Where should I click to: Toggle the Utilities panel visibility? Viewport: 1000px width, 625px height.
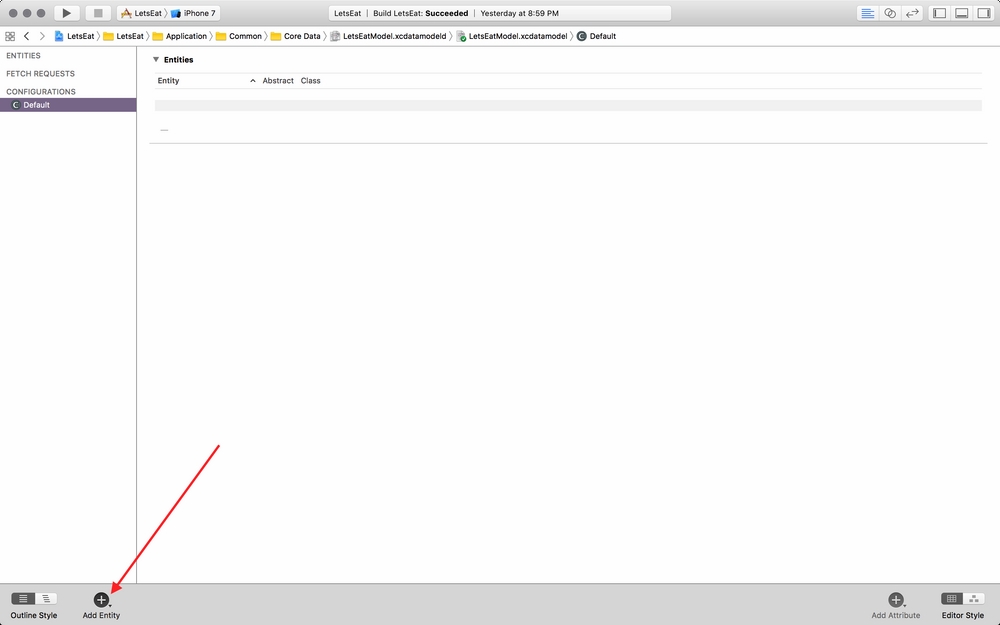point(983,13)
